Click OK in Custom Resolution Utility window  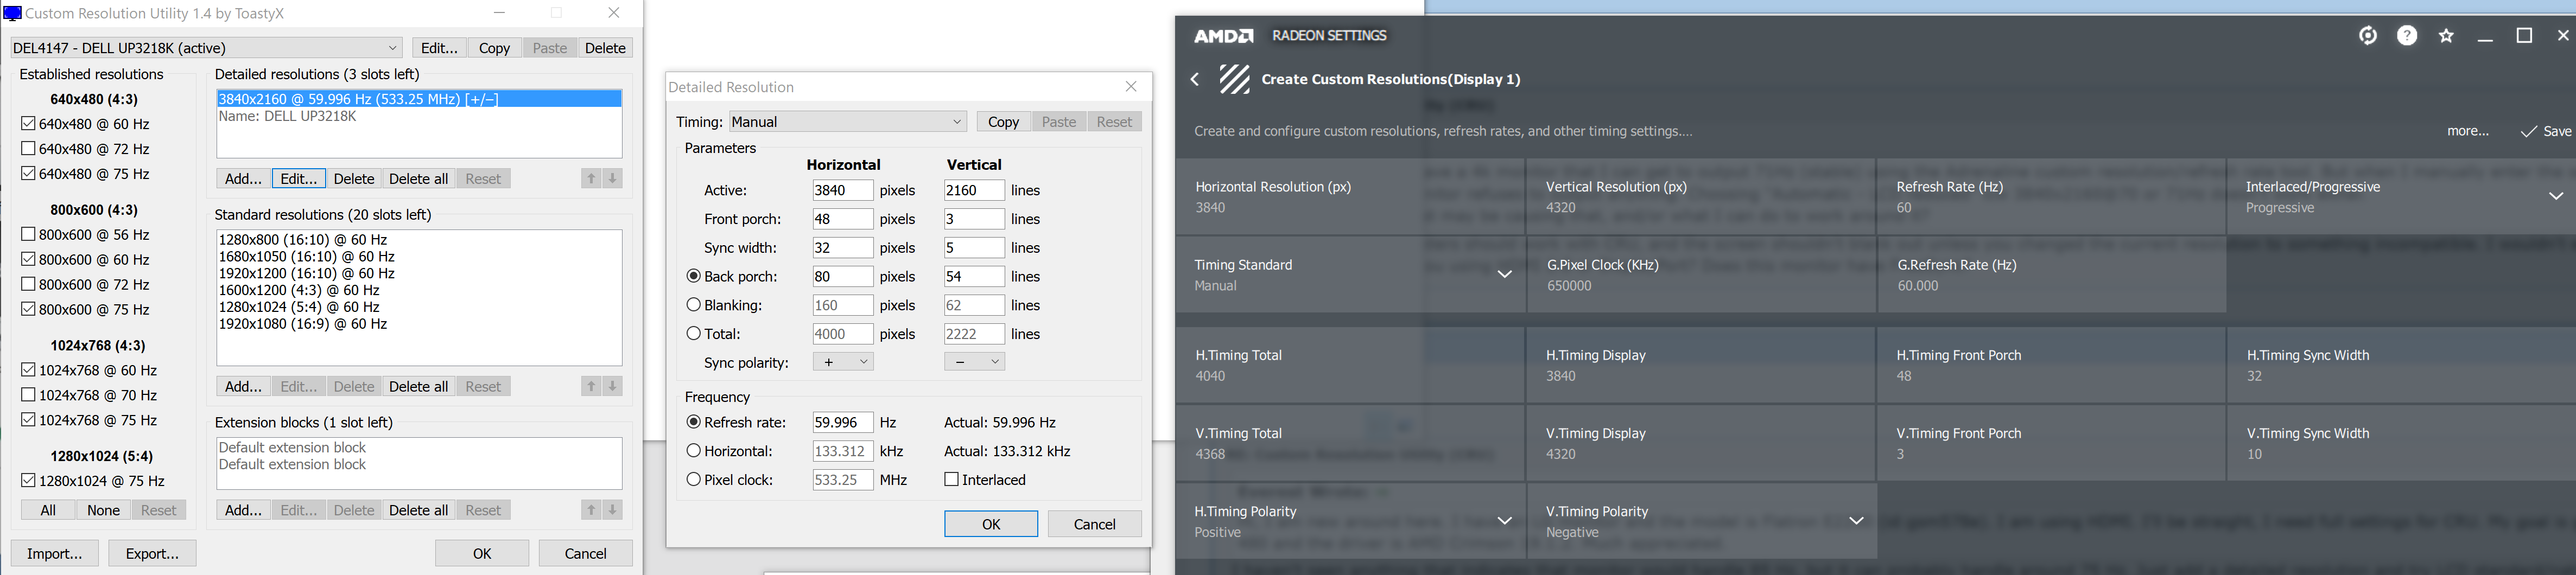482,553
